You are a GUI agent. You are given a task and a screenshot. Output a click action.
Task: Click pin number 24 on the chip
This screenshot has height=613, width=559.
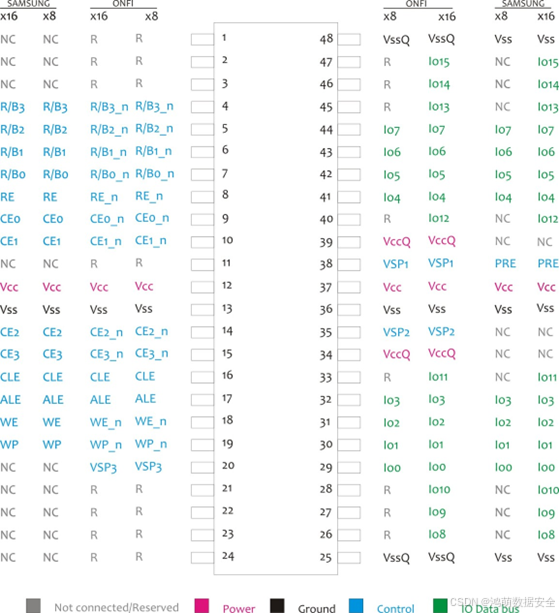[228, 556]
